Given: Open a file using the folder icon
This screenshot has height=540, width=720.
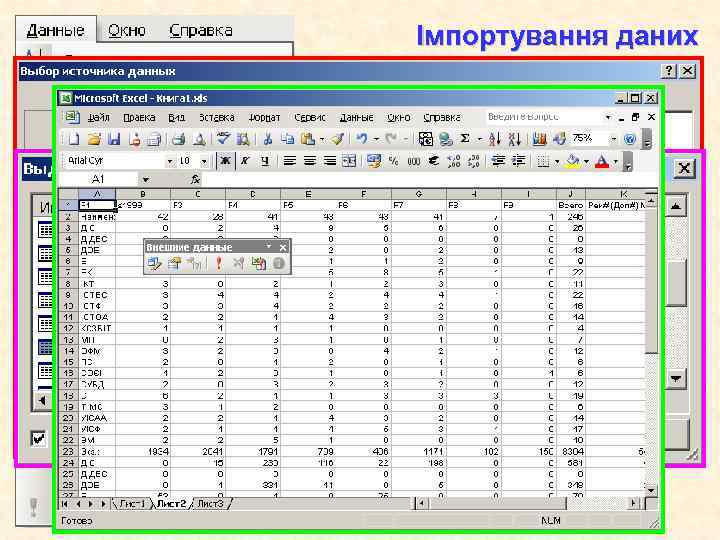Looking at the screenshot, I should (94, 139).
